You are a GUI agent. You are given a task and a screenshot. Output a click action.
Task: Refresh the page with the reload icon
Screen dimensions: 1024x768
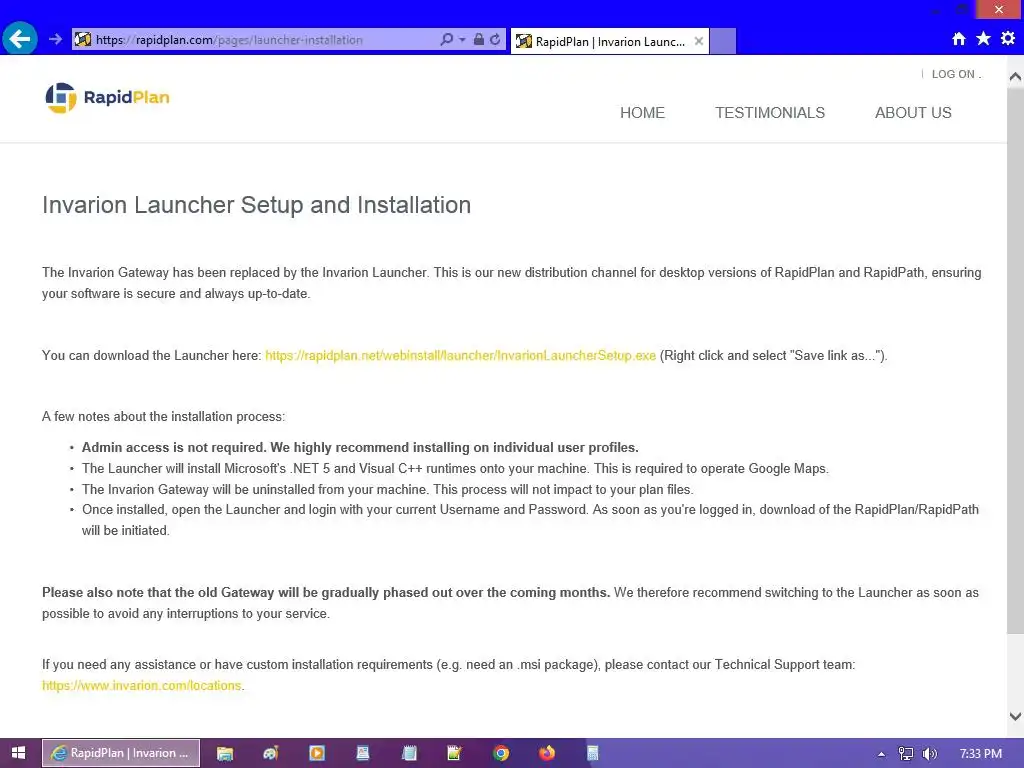(x=496, y=40)
